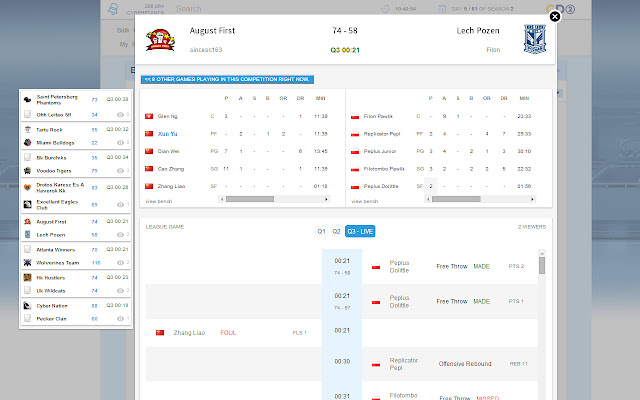Image resolution: width=640 pixels, height=400 pixels.
Task: Click the eye icon for Wolverines Team game
Action: pos(120,262)
